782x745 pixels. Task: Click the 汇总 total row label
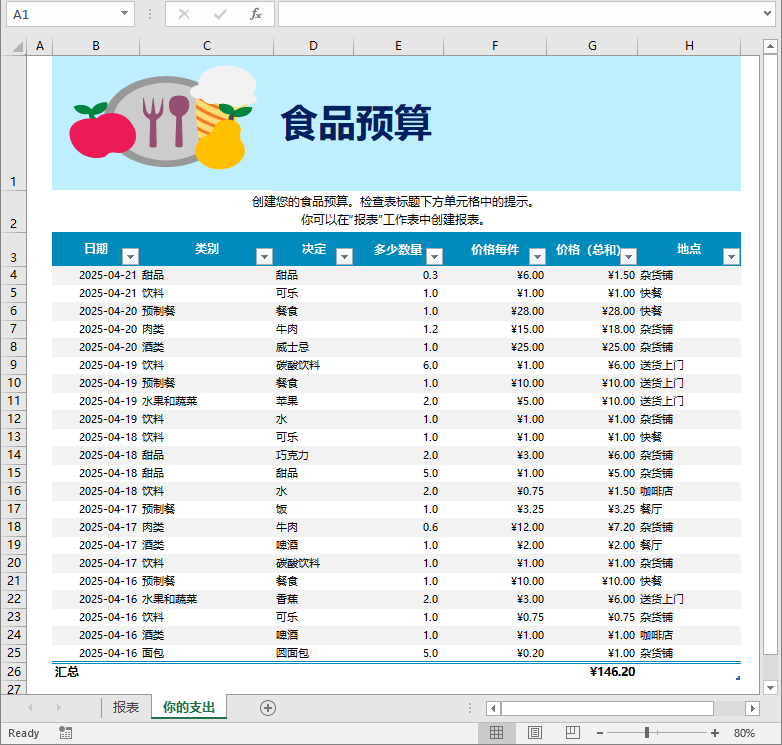67,672
